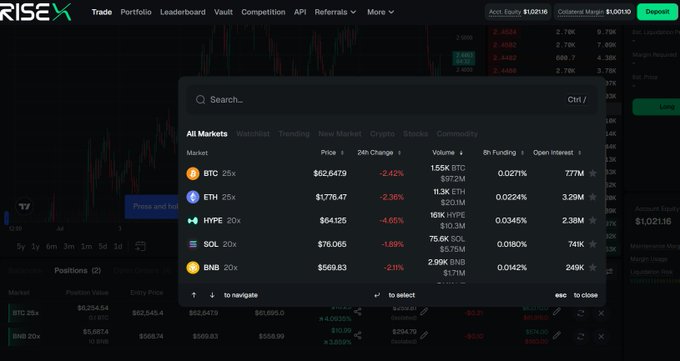Sort markets by 8h Funding column
The image size is (680, 361).
503,153
